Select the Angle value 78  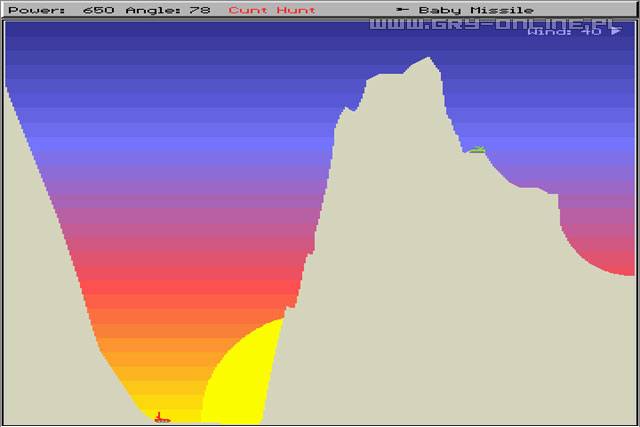click(200, 10)
